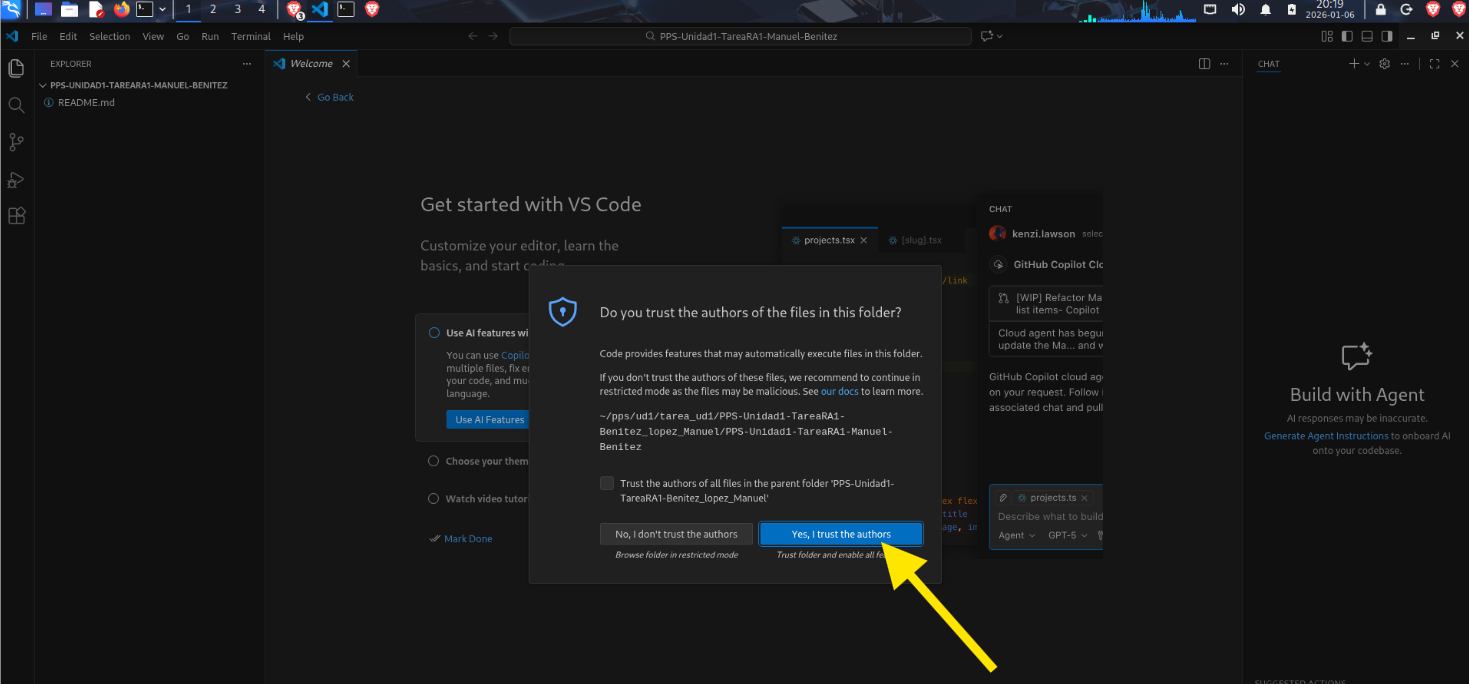Click the Go Back arrow in the title bar
Screen dimensions: 1469x684
[473, 36]
